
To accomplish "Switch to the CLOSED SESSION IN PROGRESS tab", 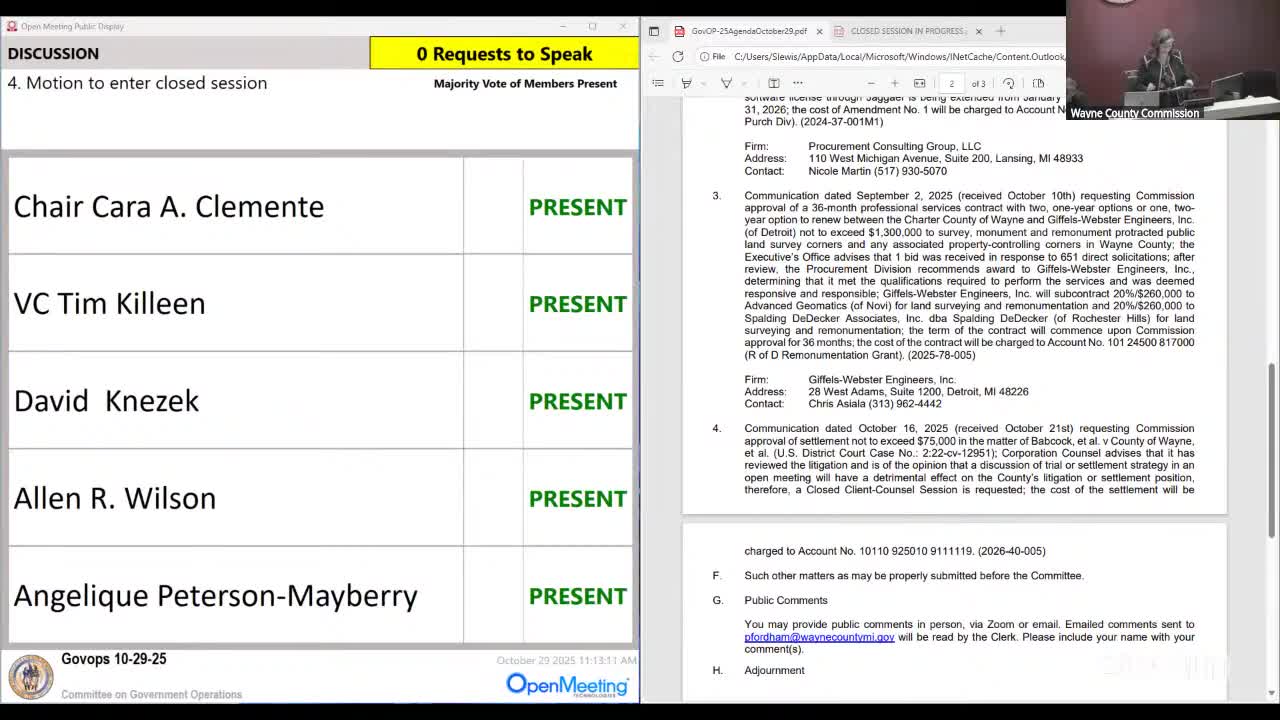I will 908,31.
